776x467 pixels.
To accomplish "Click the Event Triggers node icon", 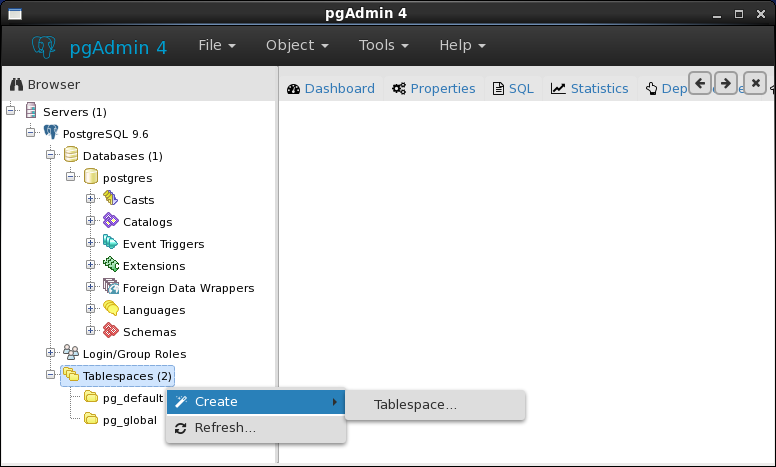I will point(110,242).
